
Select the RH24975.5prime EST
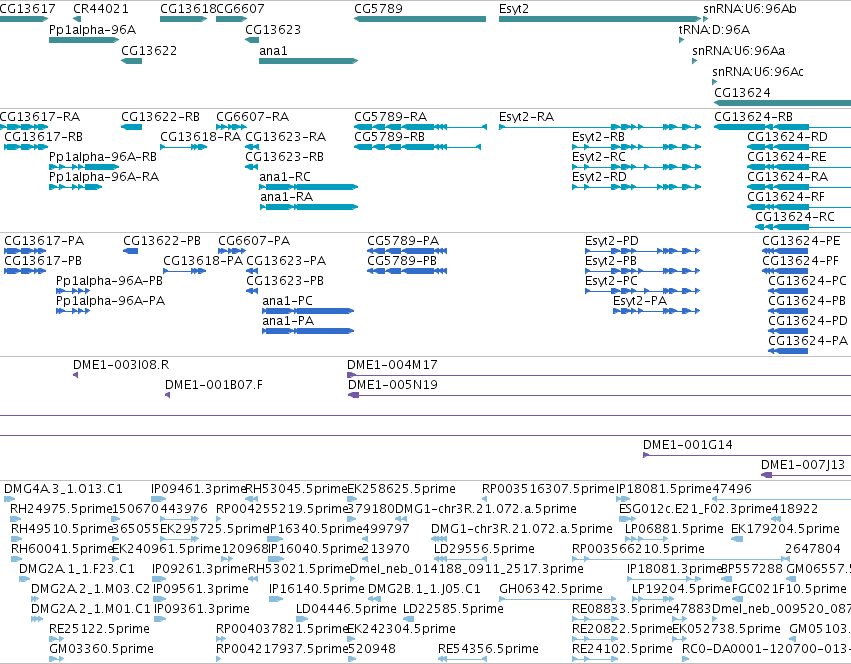click(x=15, y=519)
